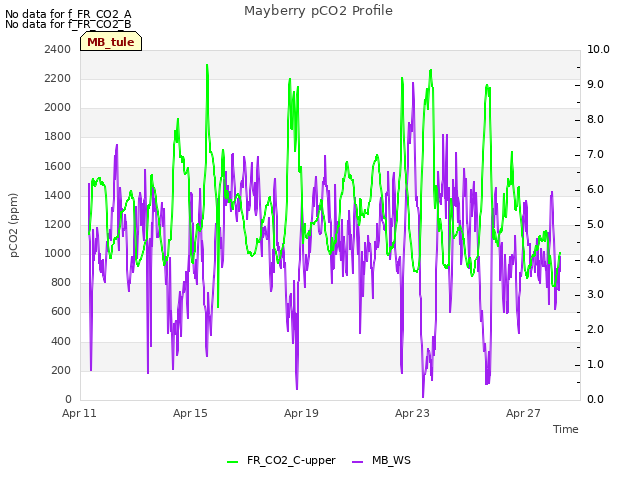The width and height of the screenshot is (640, 480).
Task: Click the 5.0 right axis value
Action: [595, 224]
